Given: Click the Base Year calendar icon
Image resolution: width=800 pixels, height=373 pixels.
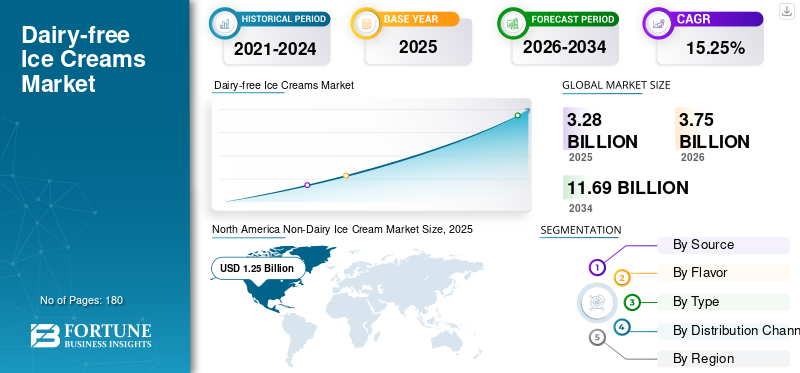Looking at the screenshot, I should coord(366,23).
